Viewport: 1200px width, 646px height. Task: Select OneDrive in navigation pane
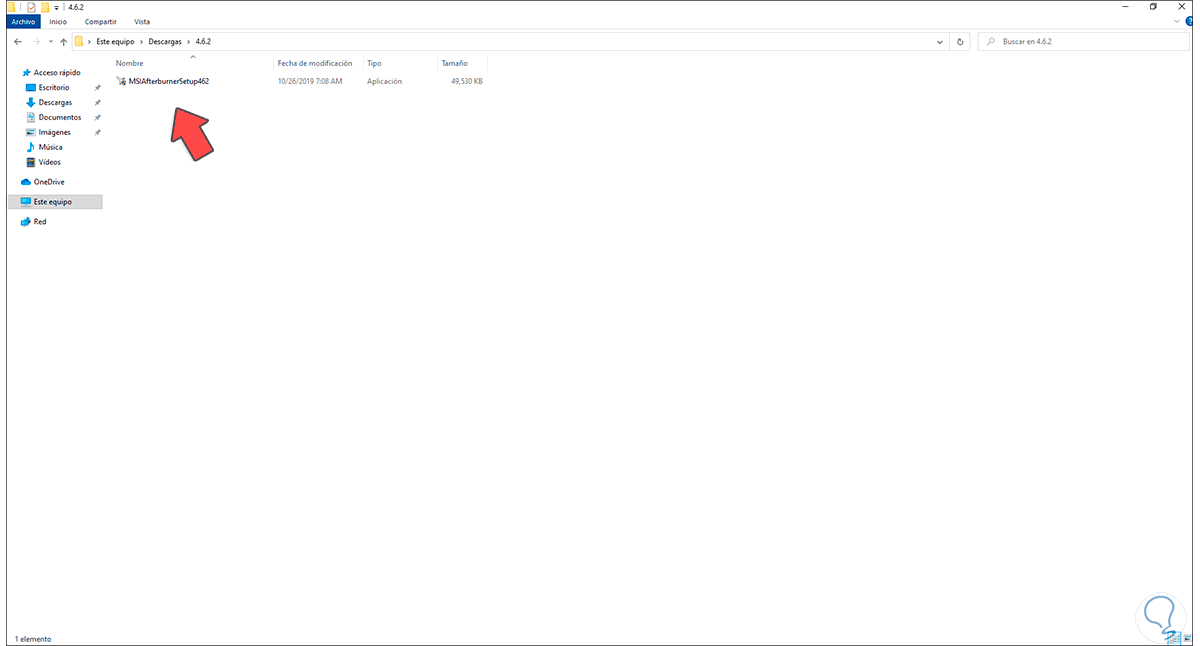[49, 182]
